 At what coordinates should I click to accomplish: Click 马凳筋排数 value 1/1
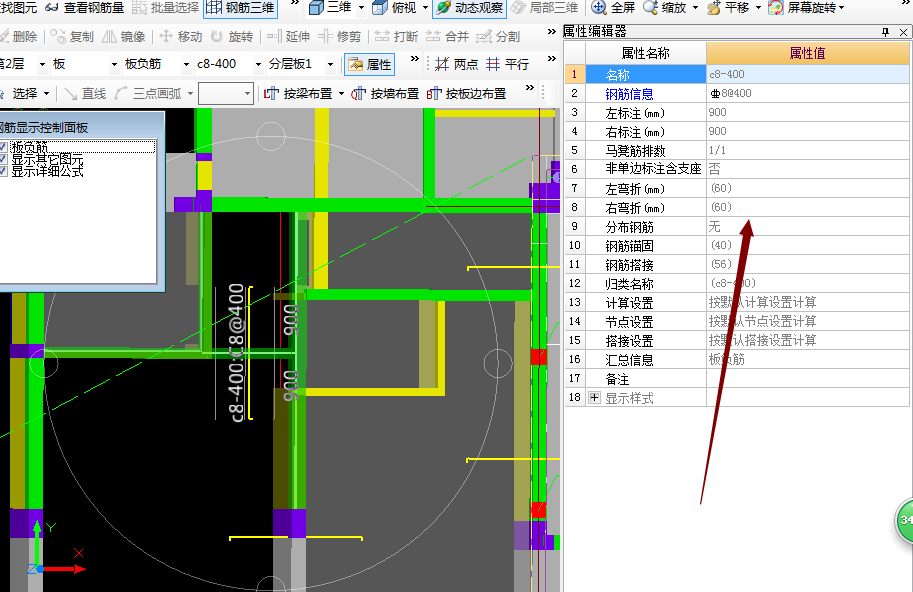tap(808, 150)
